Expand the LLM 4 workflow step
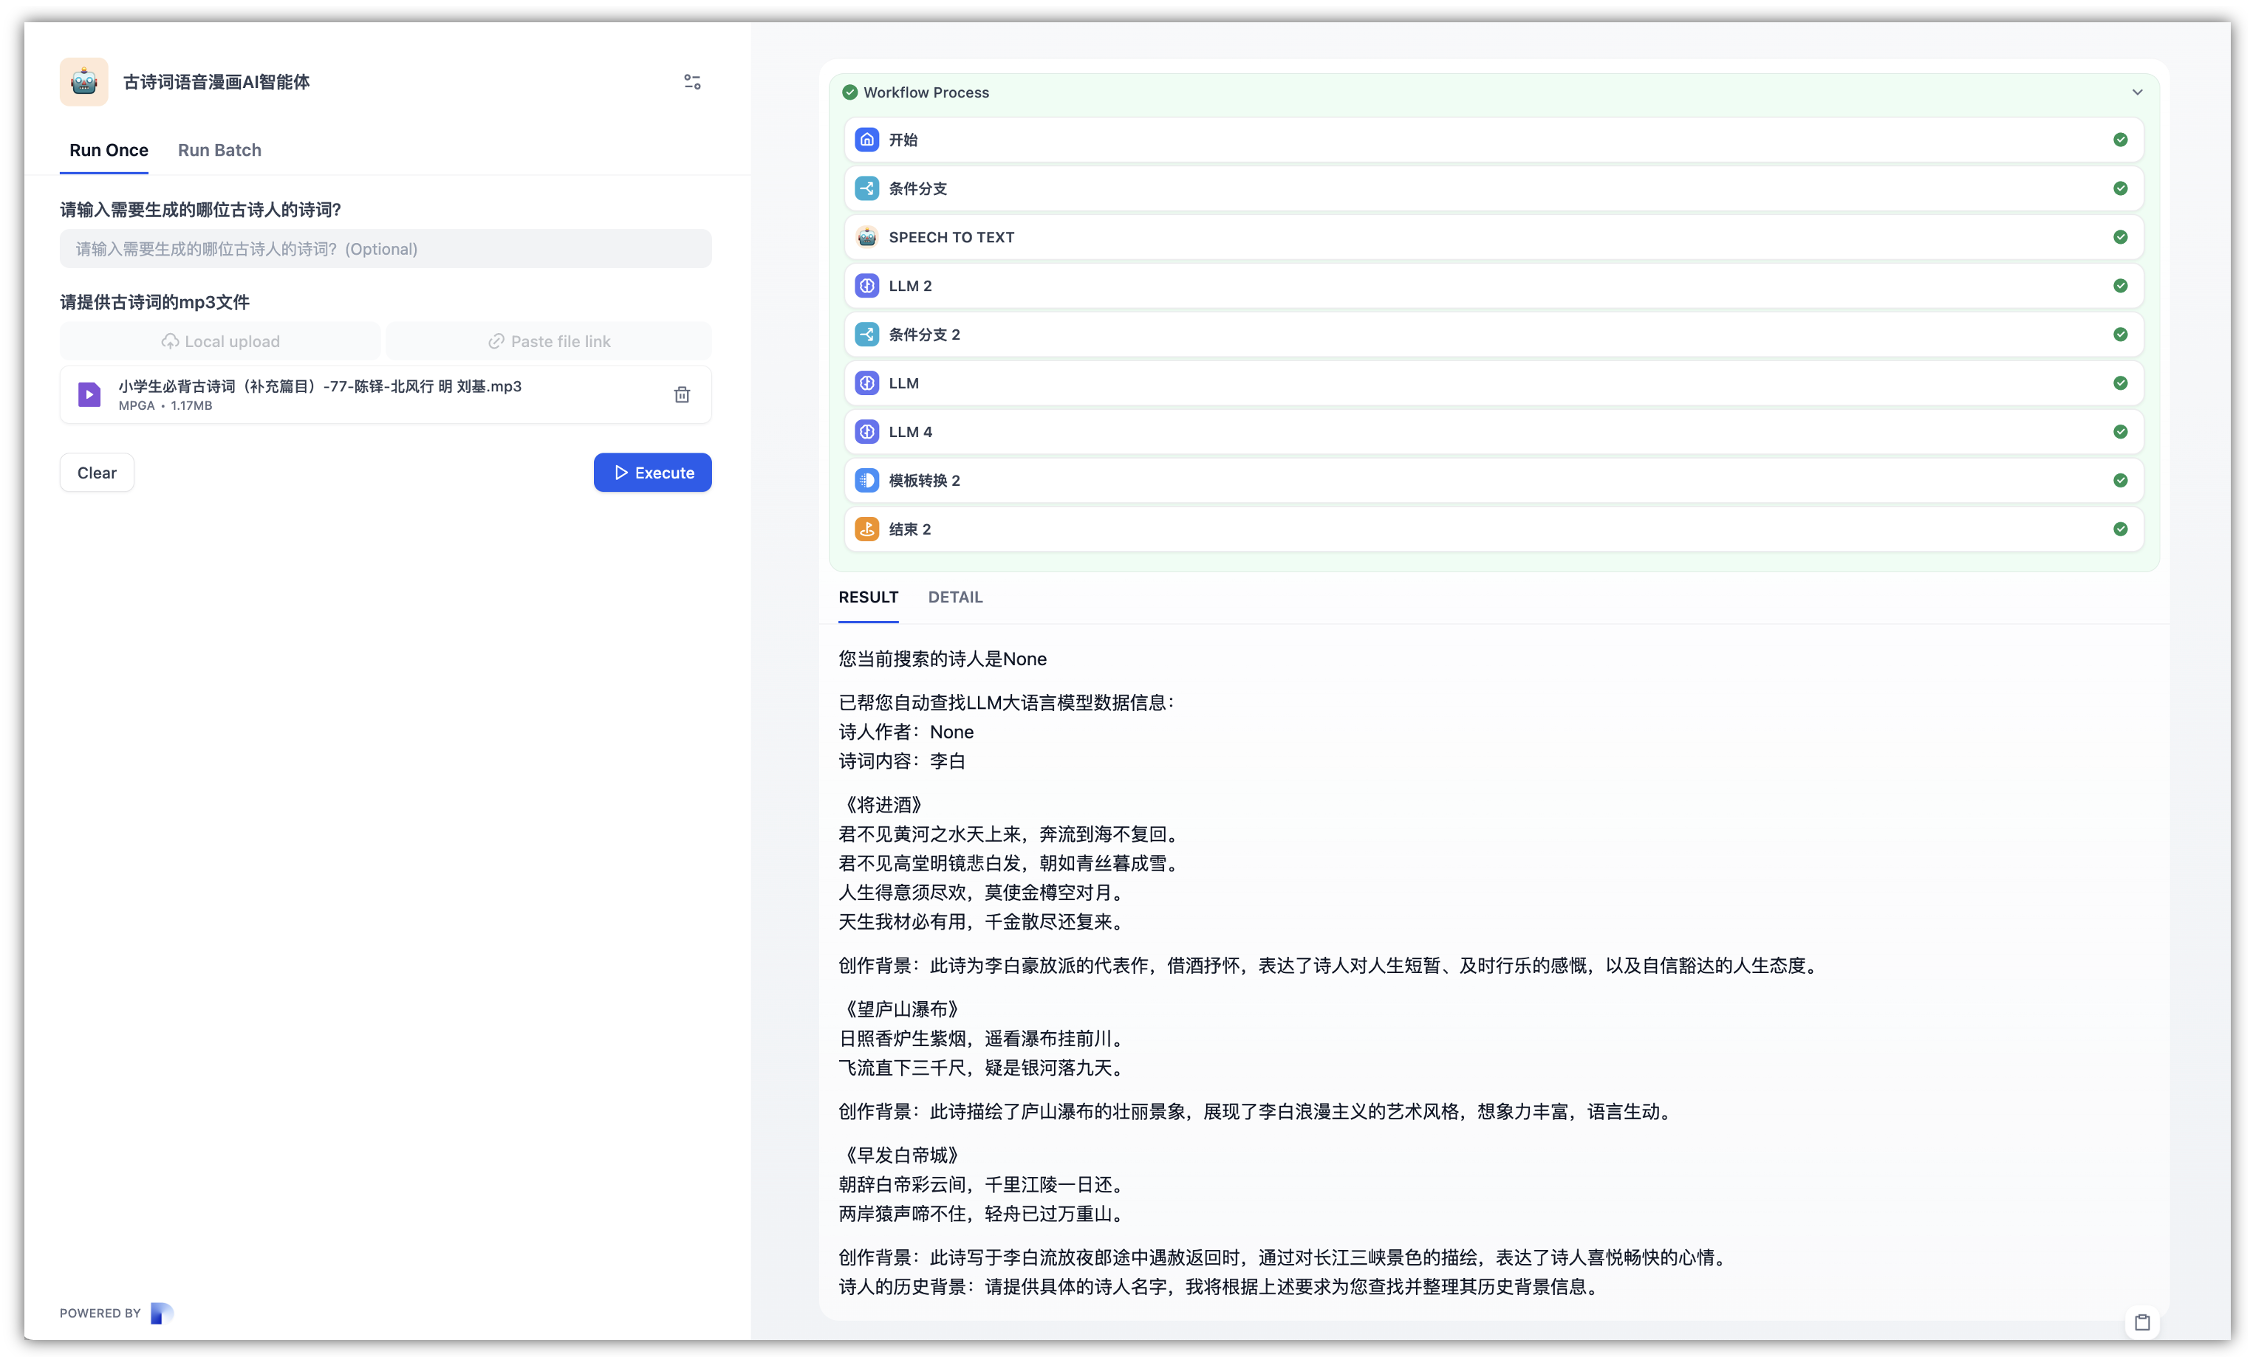Image resolution: width=2248 pixels, height=1364 pixels. pyautogui.click(x=1492, y=432)
